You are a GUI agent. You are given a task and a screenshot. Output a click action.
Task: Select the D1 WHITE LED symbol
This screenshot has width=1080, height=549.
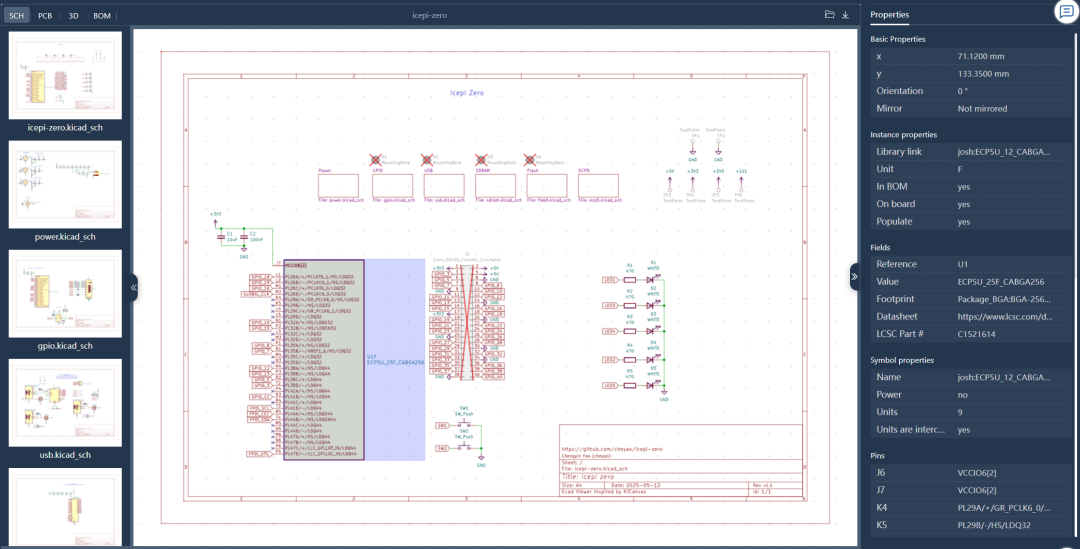pos(652,280)
